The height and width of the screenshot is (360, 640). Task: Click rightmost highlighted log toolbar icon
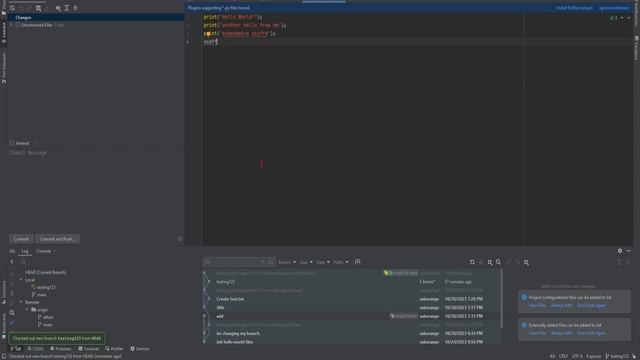(x=527, y=262)
